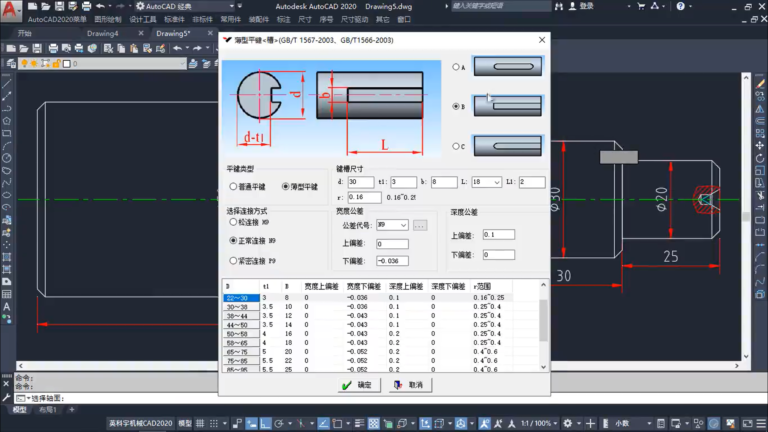The image size is (768, 432).
Task: Toggle Ortho mode in status bar
Action: click(x=265, y=423)
